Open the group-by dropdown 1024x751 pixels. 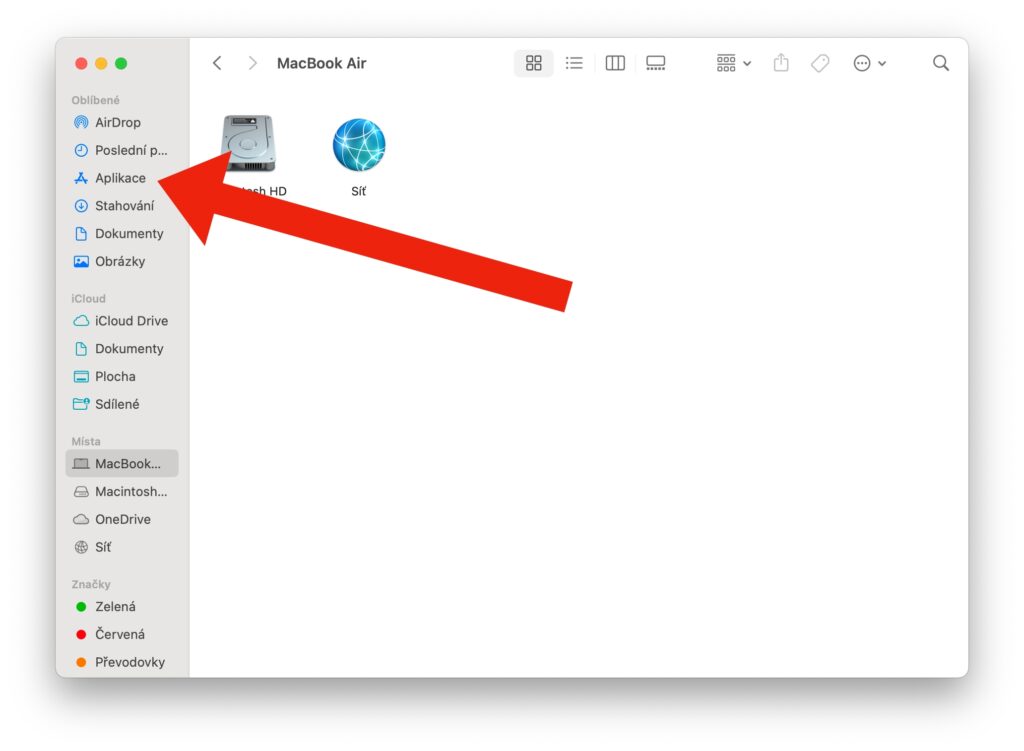[x=734, y=63]
